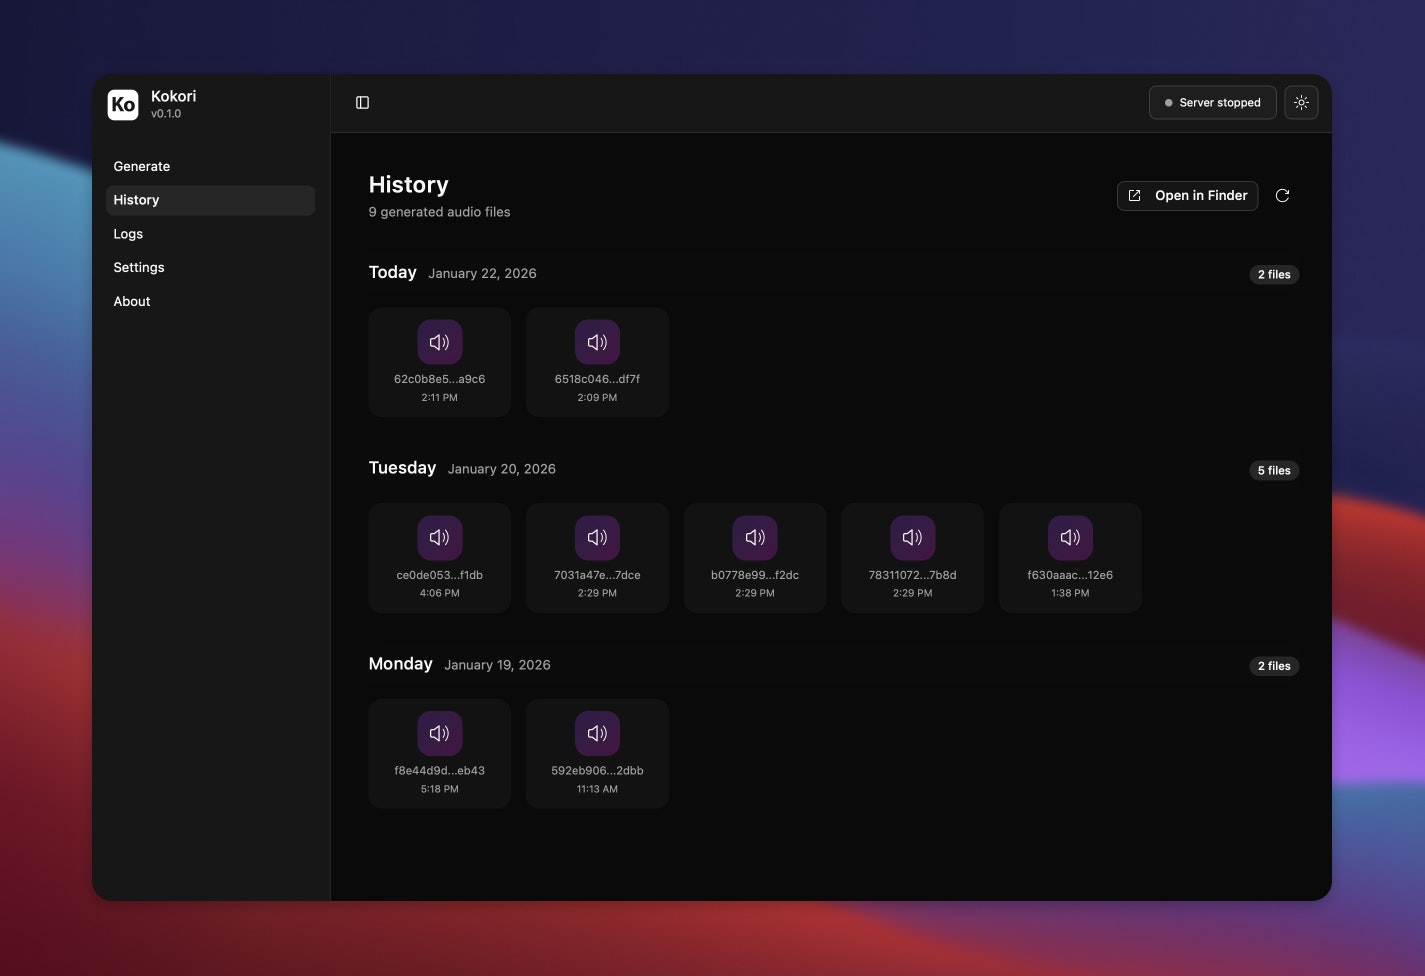Play audio icon for 7031a47e...7dce
Screen dimensions: 1425x976
pos(597,538)
